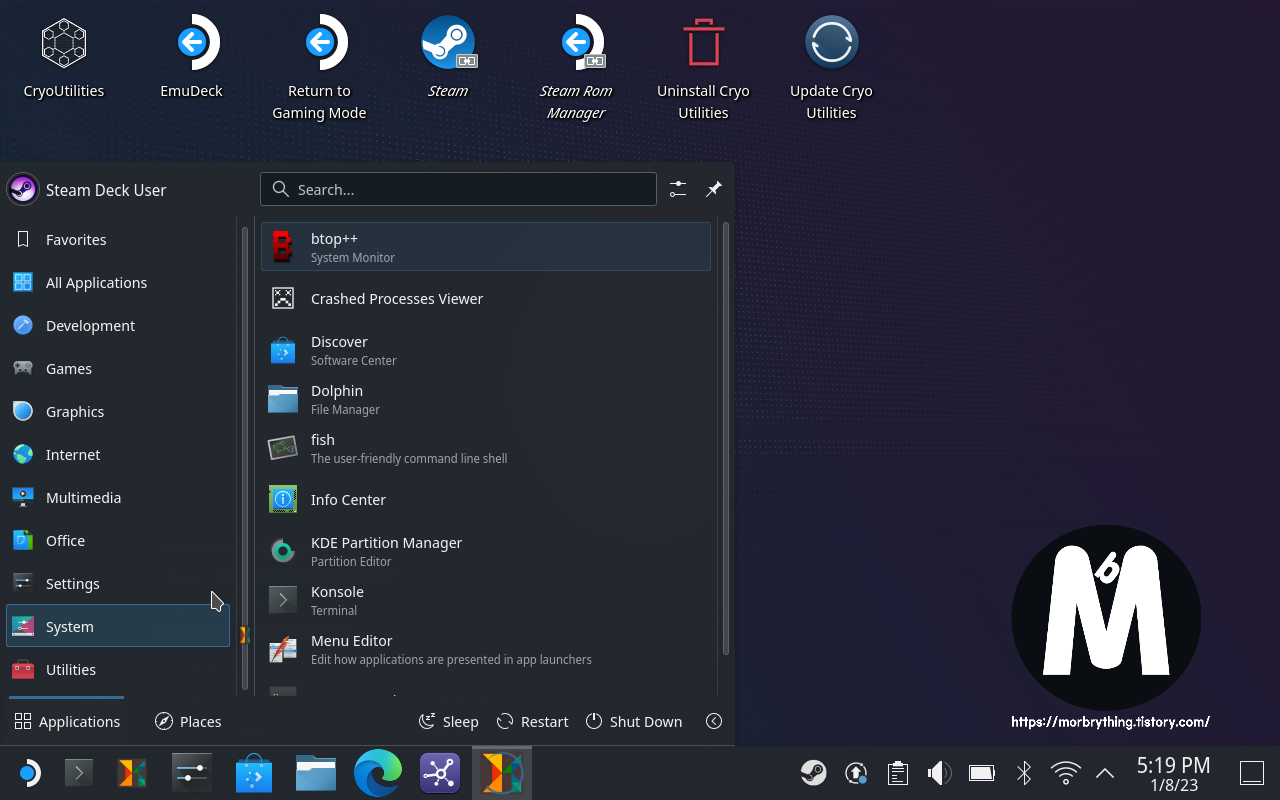The height and width of the screenshot is (800, 1280).
Task: Open the clipboard tray icon
Action: coord(897,772)
